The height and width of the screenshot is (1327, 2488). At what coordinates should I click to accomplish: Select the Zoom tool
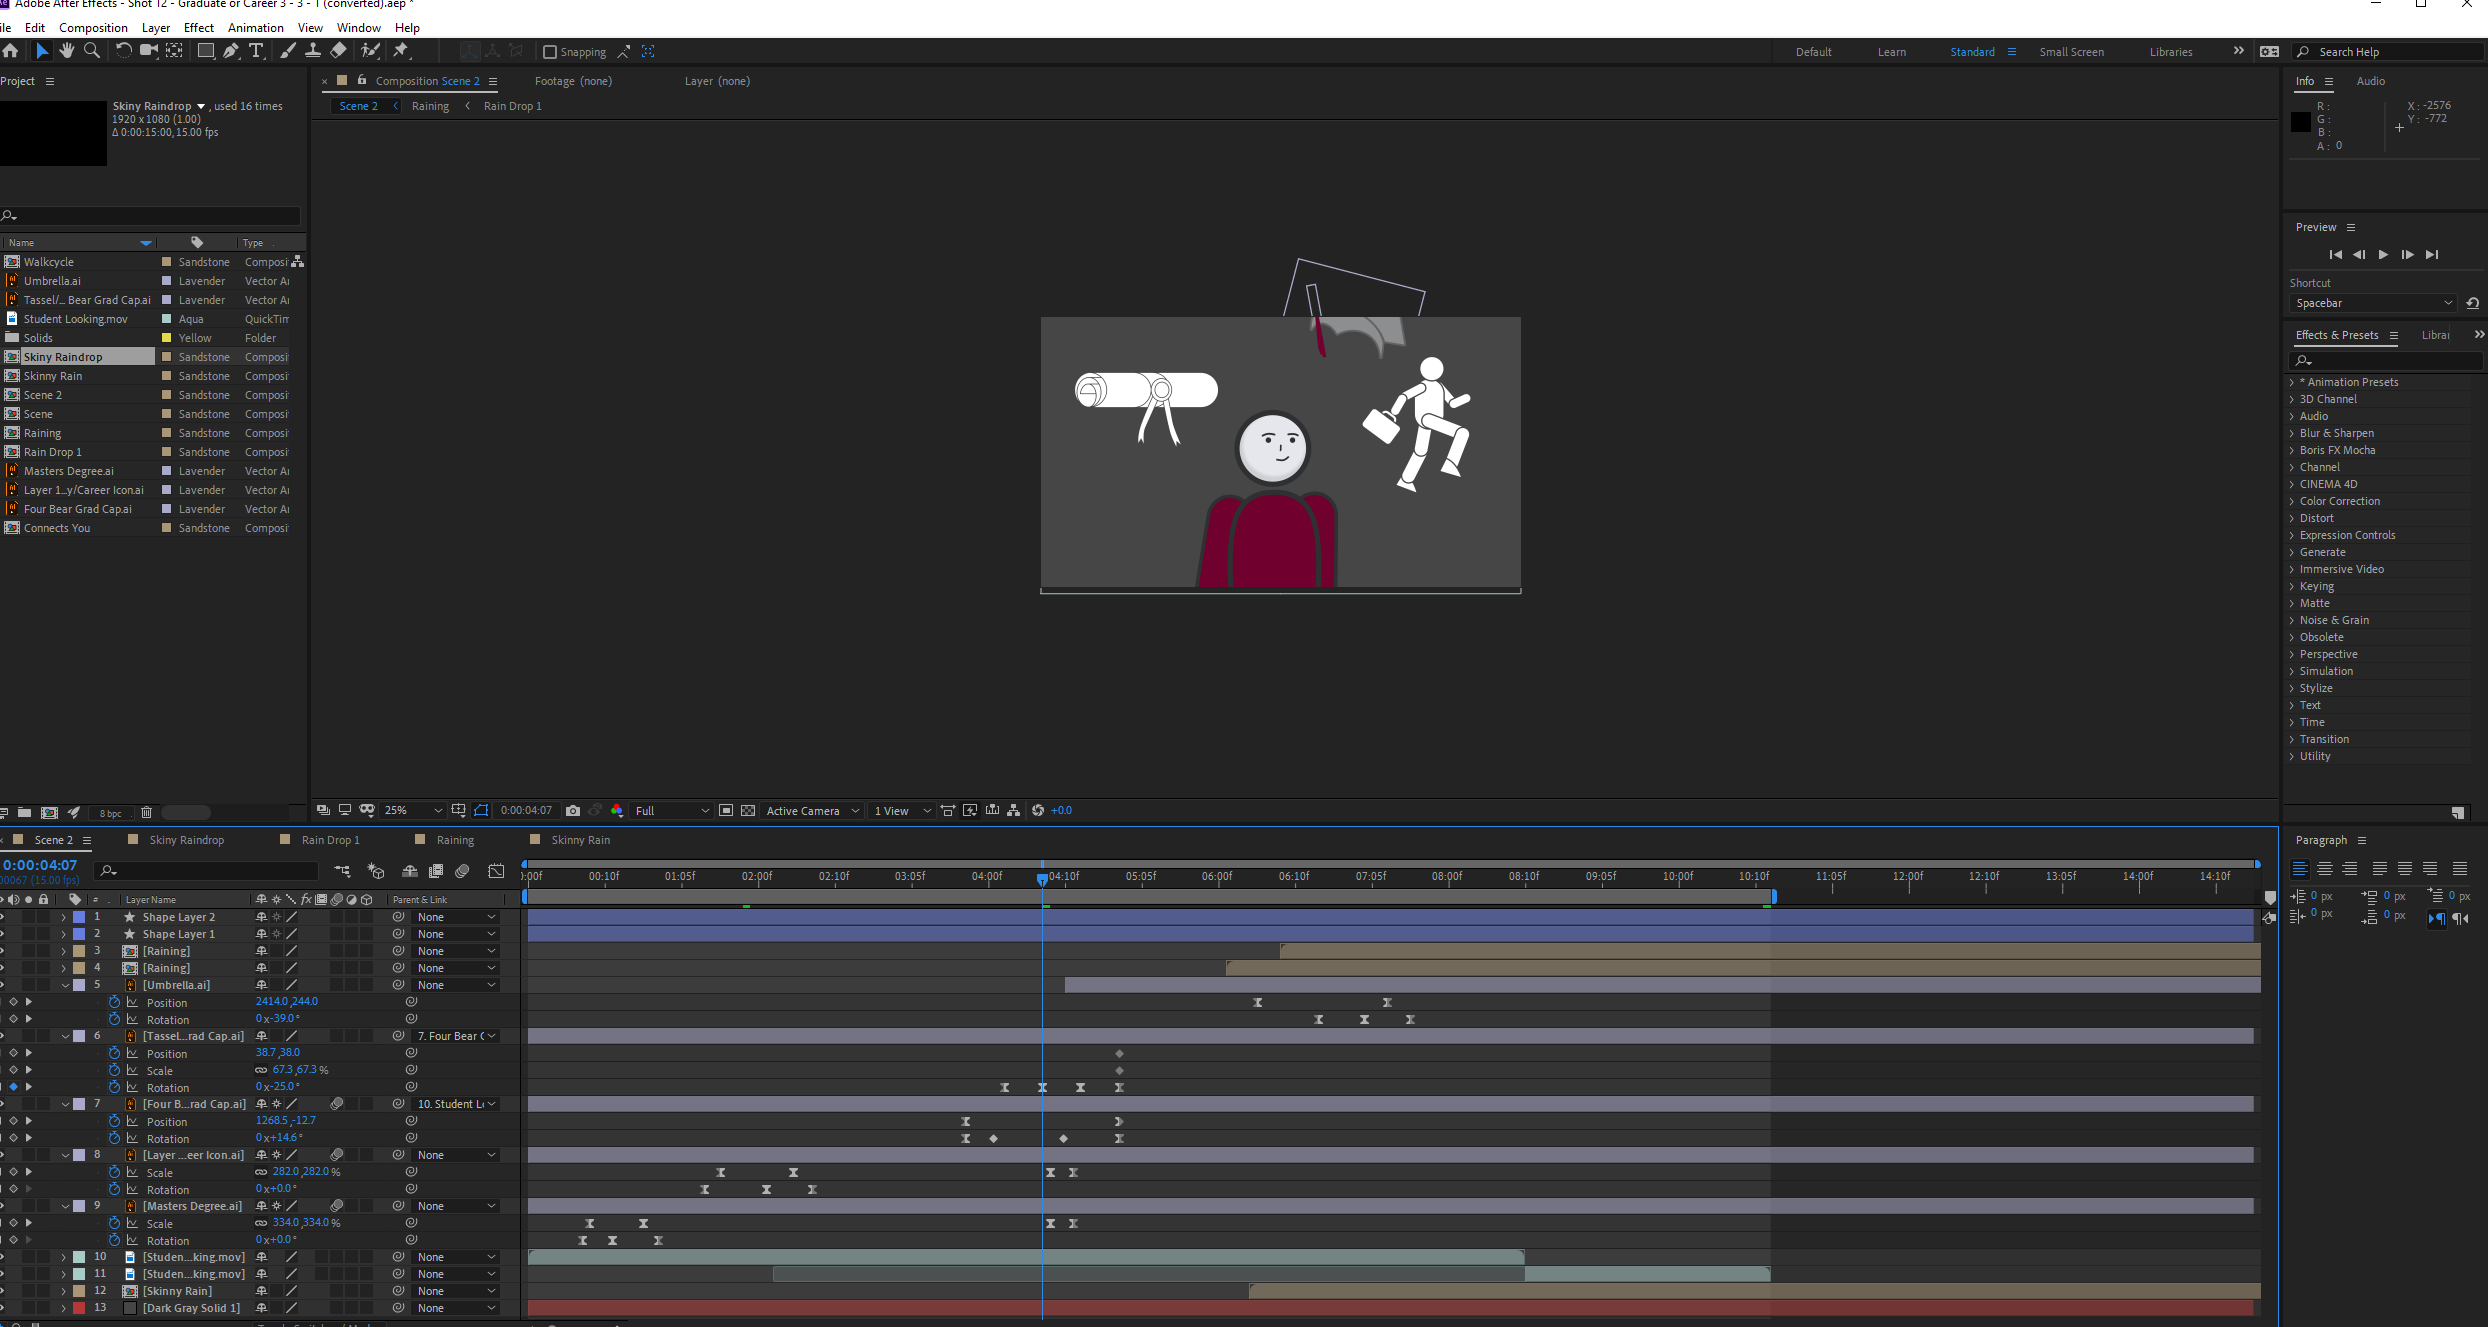tap(91, 51)
